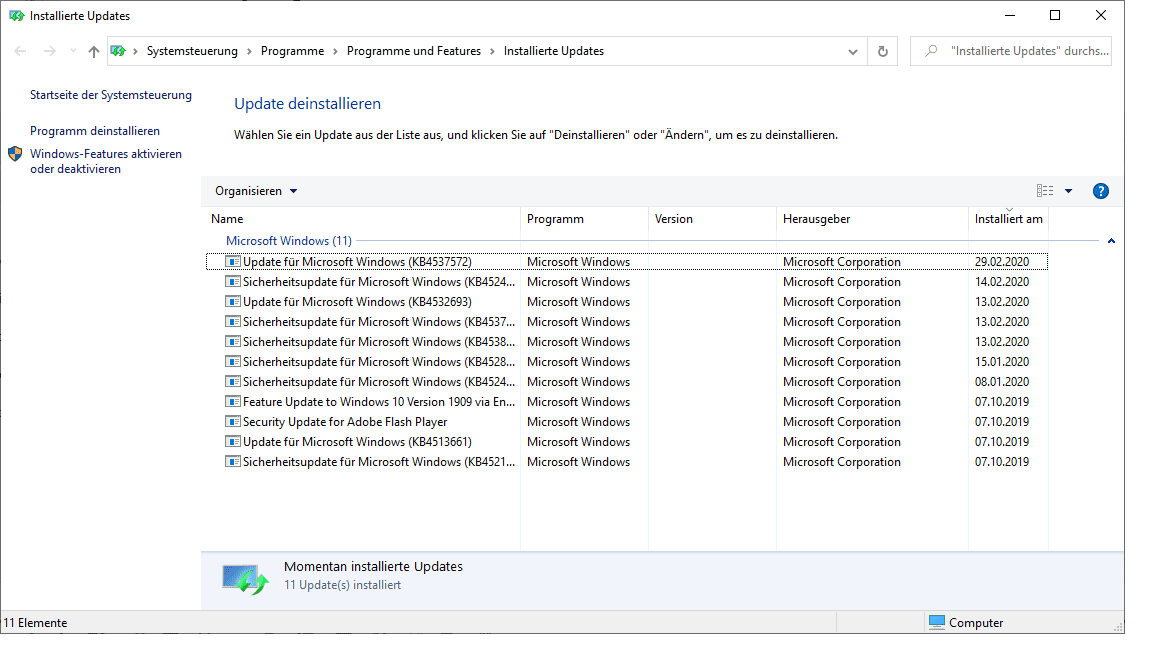Open the recent locations dropdown arrow

(x=72, y=51)
